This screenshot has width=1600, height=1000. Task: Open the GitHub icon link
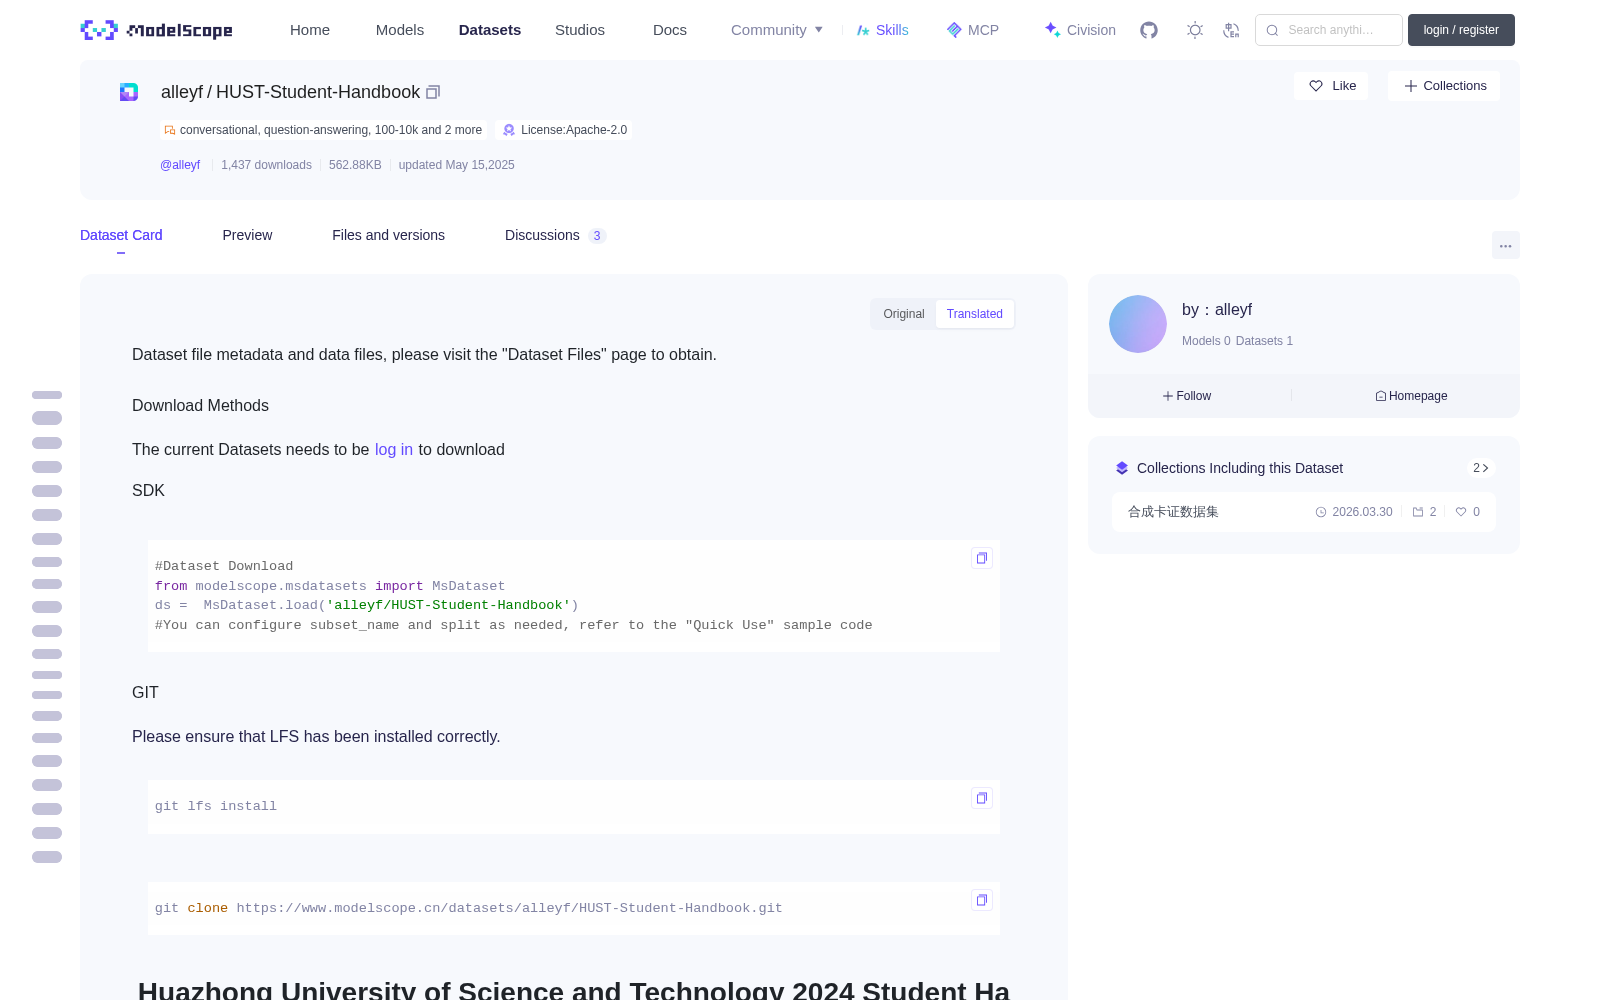click(1149, 30)
